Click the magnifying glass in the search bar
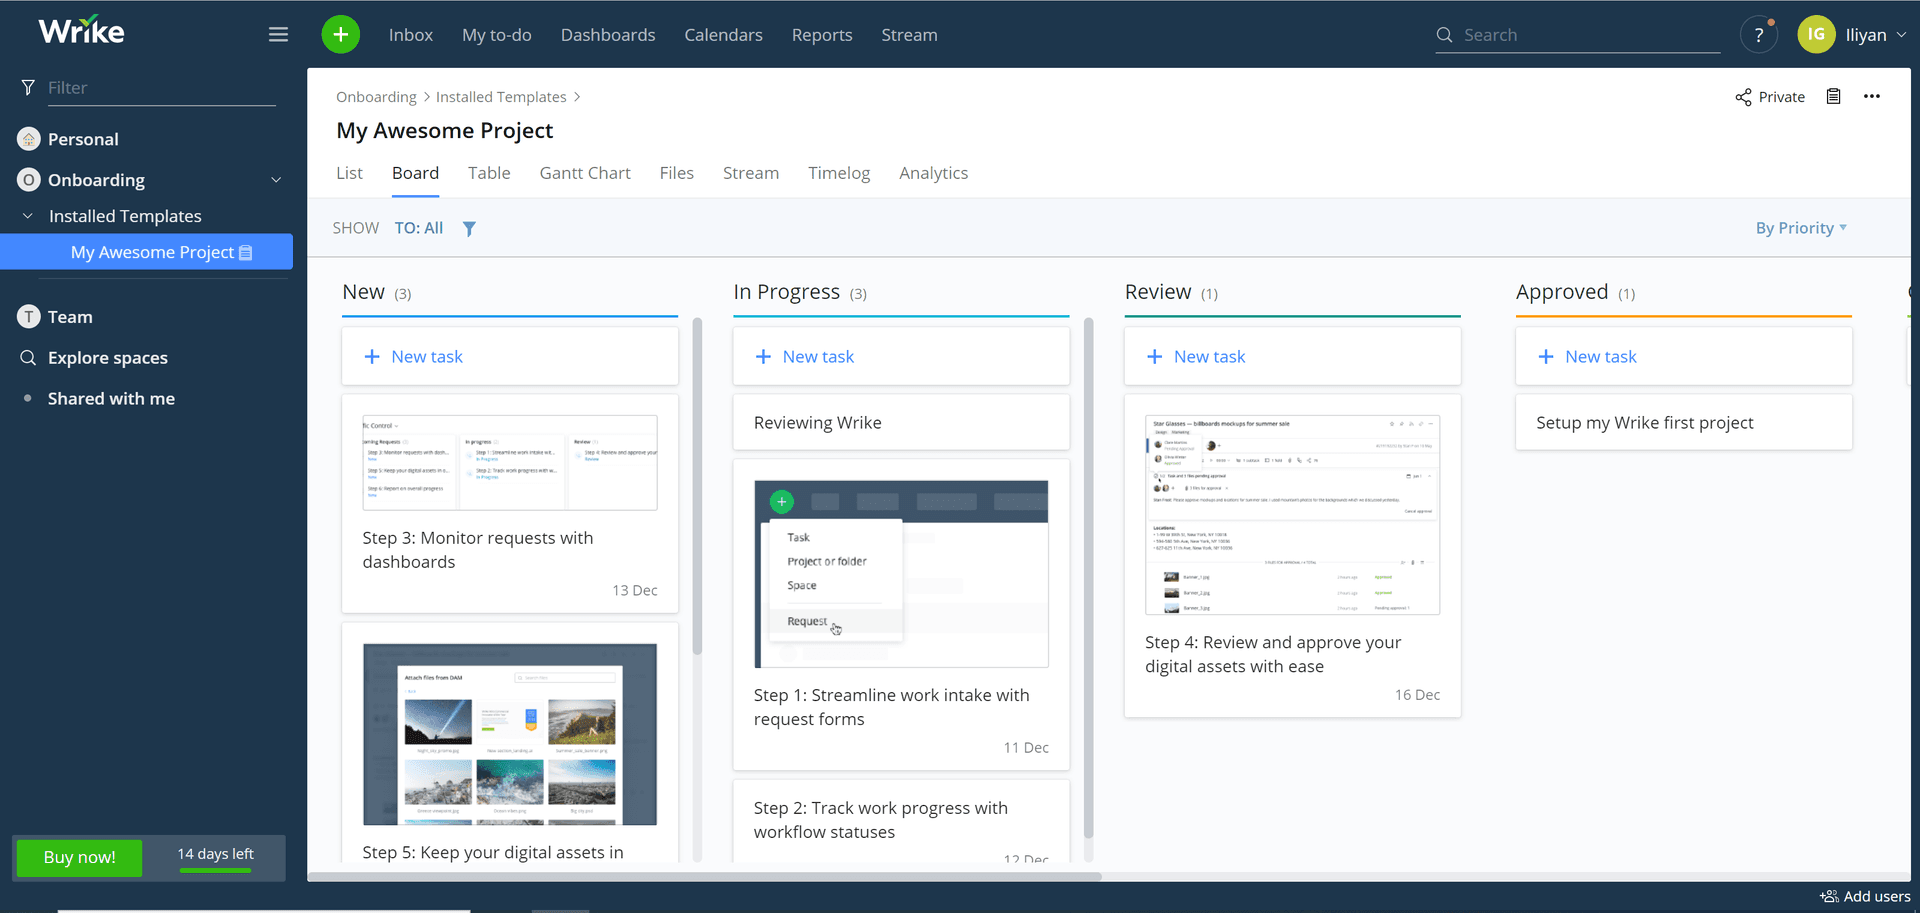Image resolution: width=1920 pixels, height=913 pixels. point(1443,34)
